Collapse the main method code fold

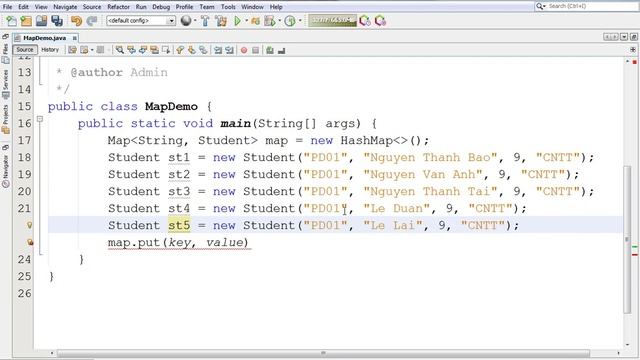[40, 119]
